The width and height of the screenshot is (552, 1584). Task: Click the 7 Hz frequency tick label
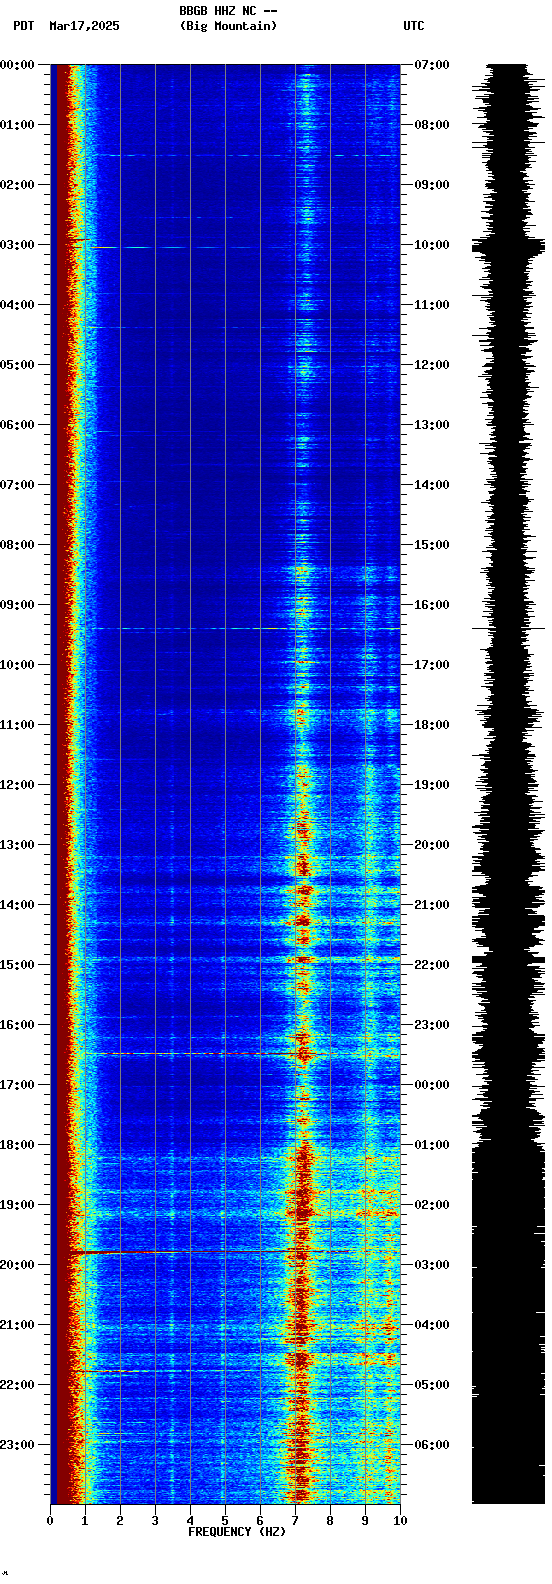pos(295,1521)
